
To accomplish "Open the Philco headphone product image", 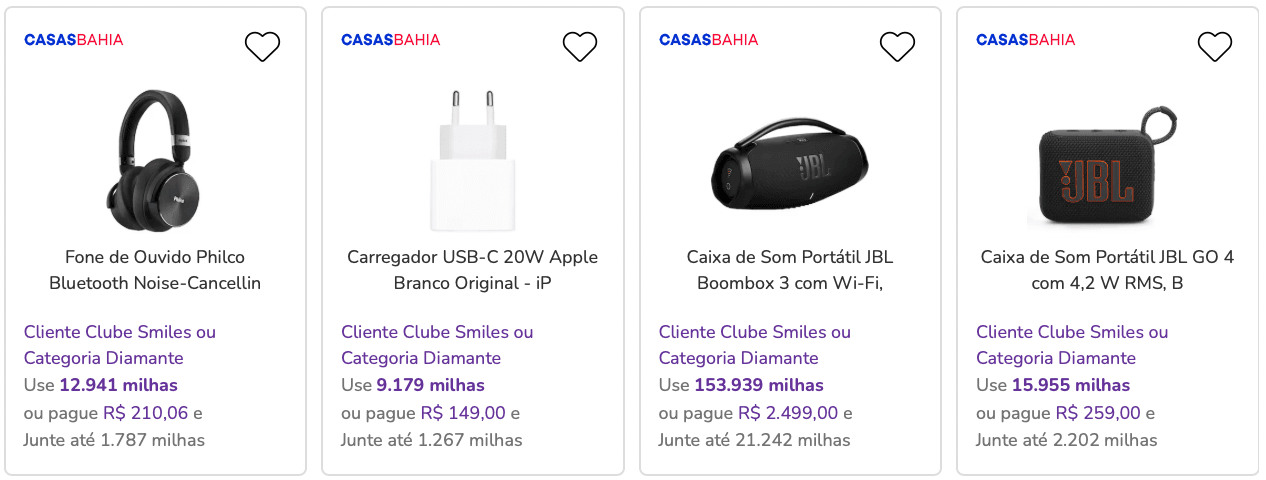I will [x=155, y=158].
